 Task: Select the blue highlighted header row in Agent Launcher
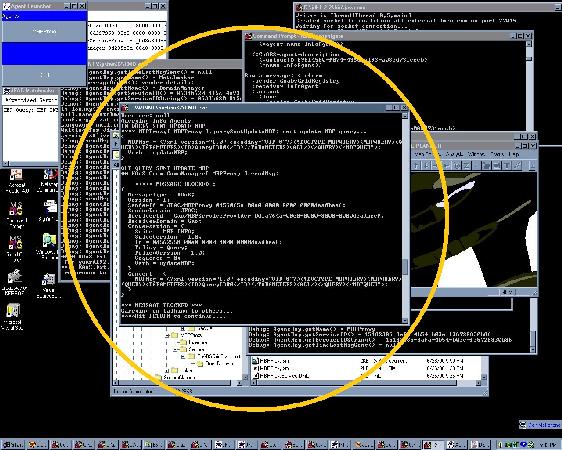[x=44, y=16]
